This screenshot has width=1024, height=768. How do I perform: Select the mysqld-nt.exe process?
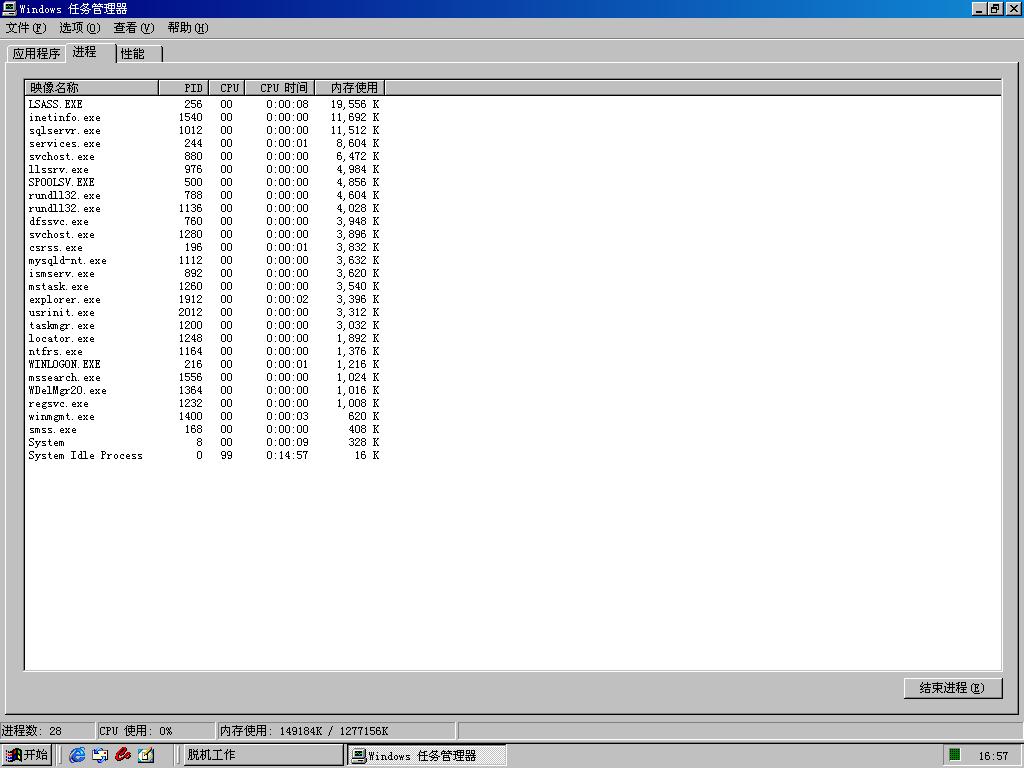(x=204, y=261)
